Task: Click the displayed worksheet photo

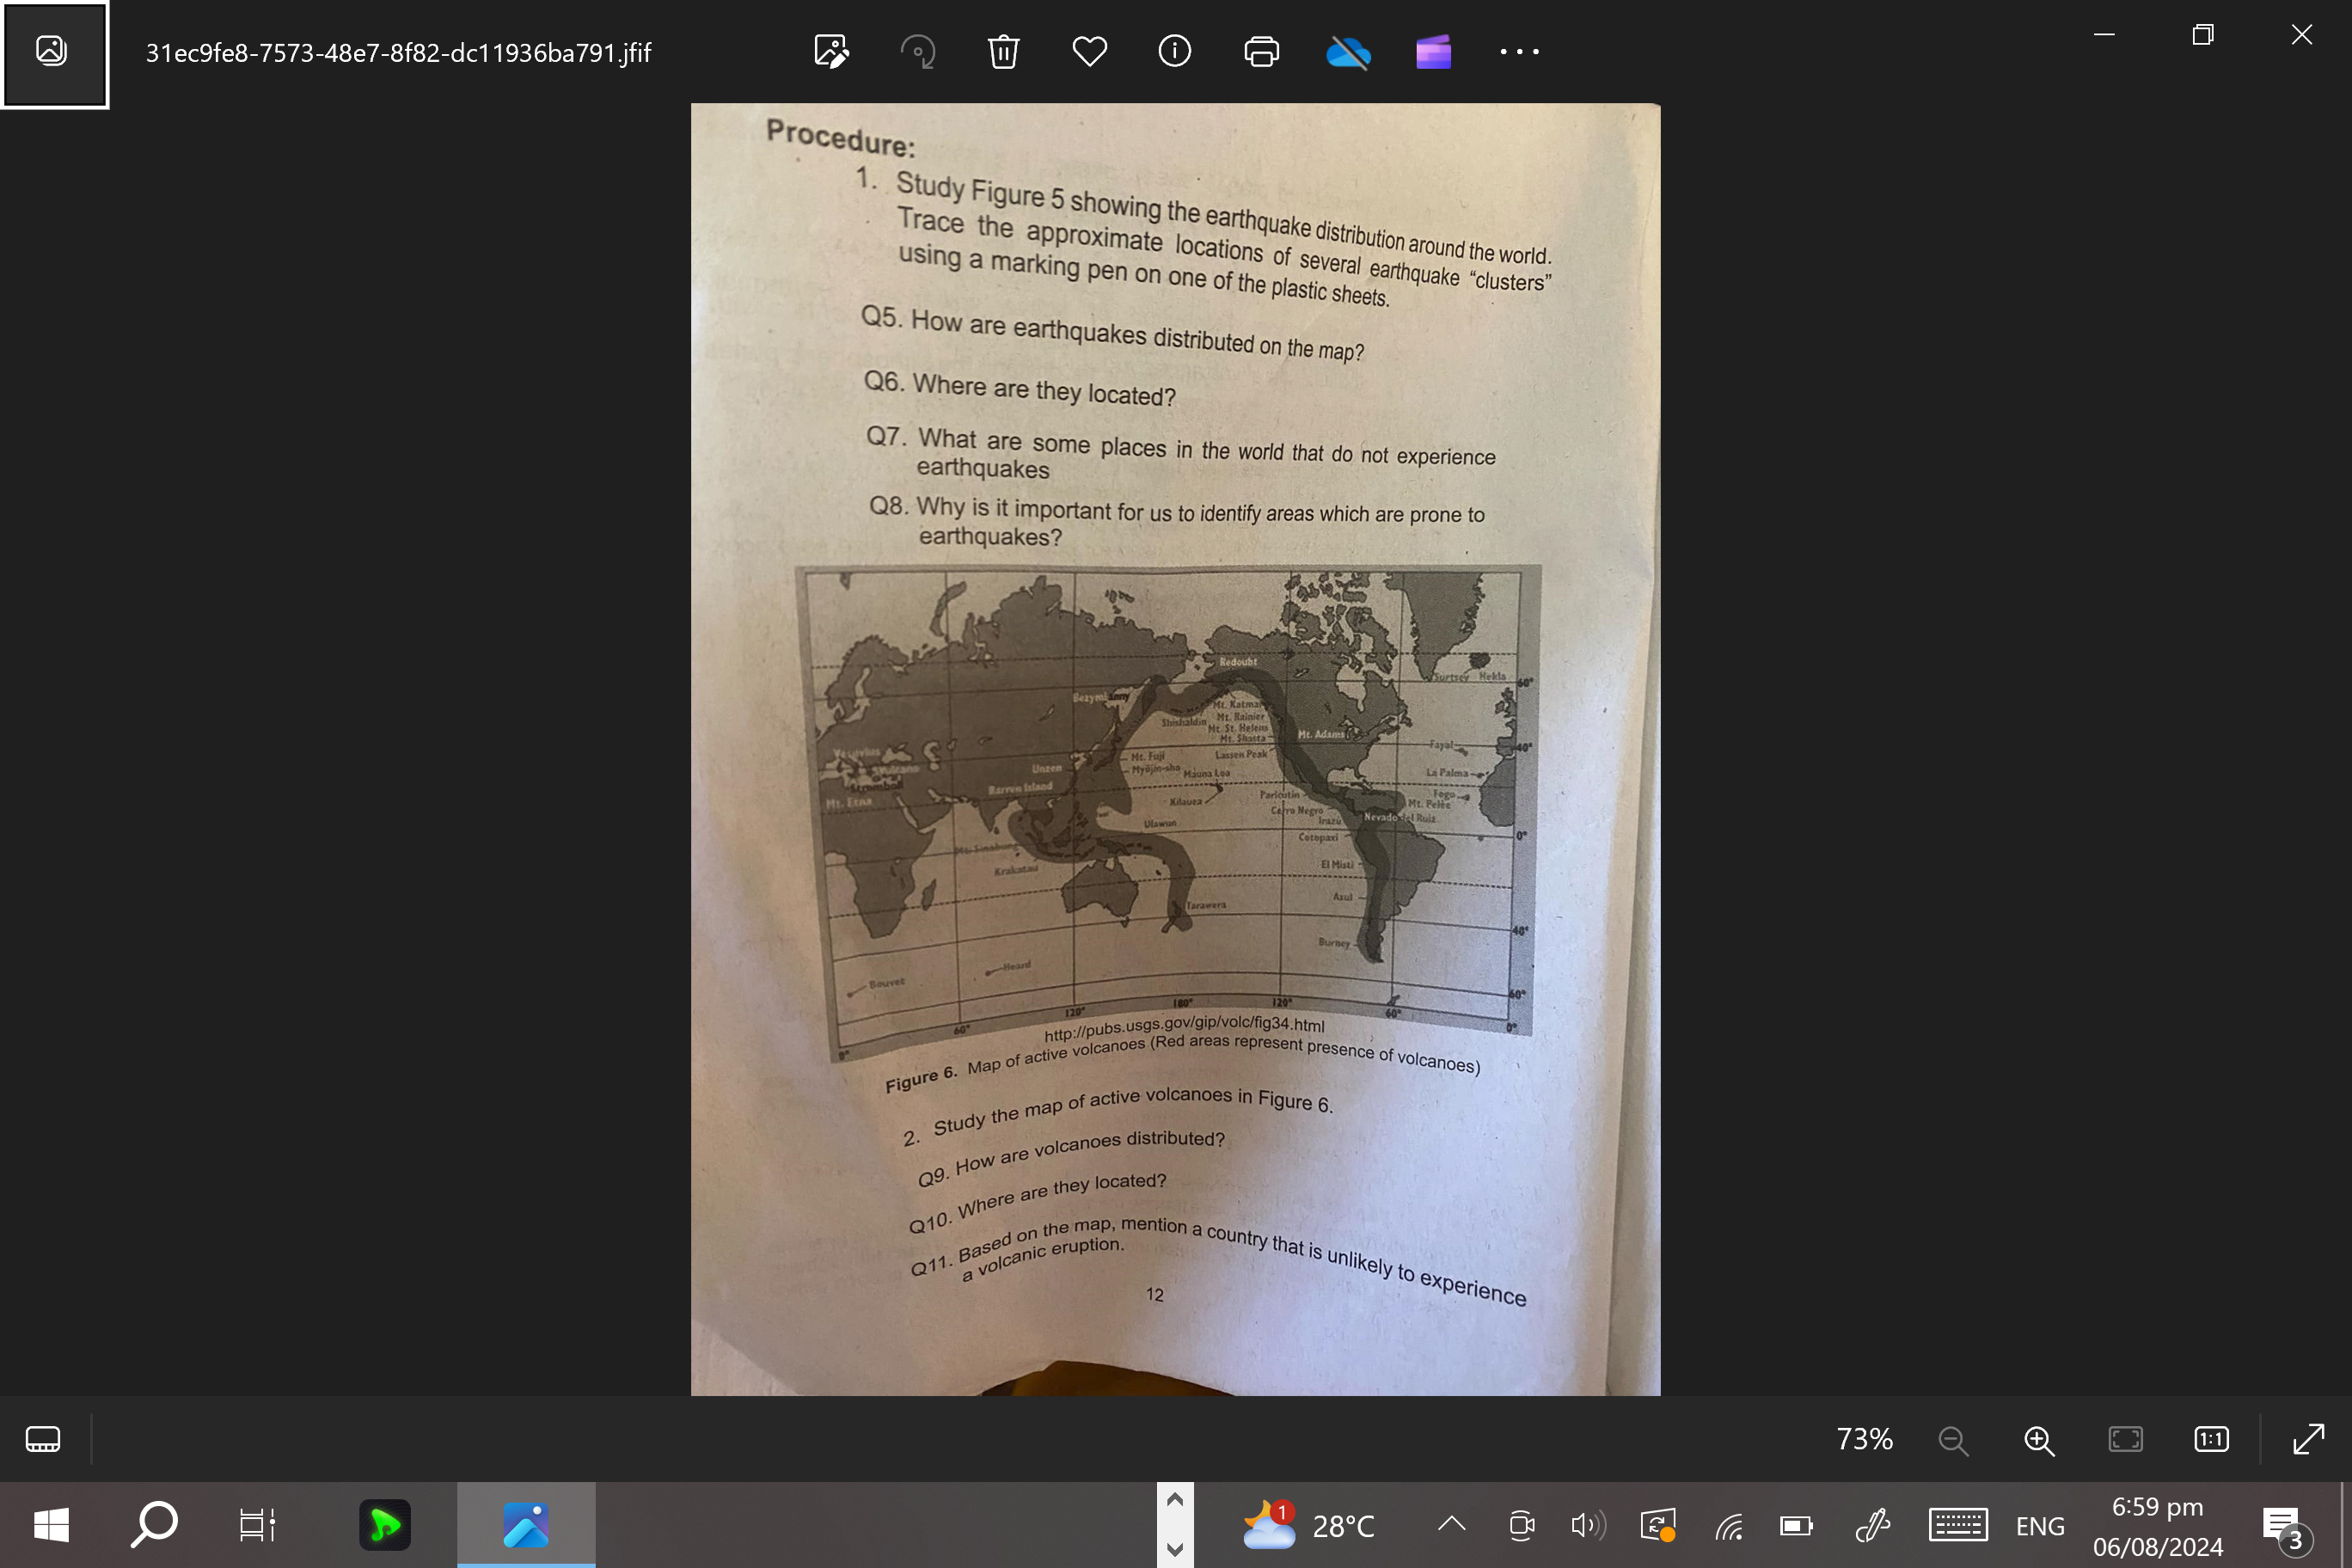Action: tap(1175, 749)
